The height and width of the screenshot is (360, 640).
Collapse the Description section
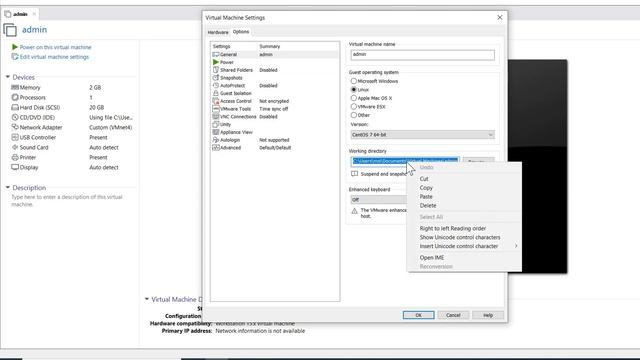[7, 187]
